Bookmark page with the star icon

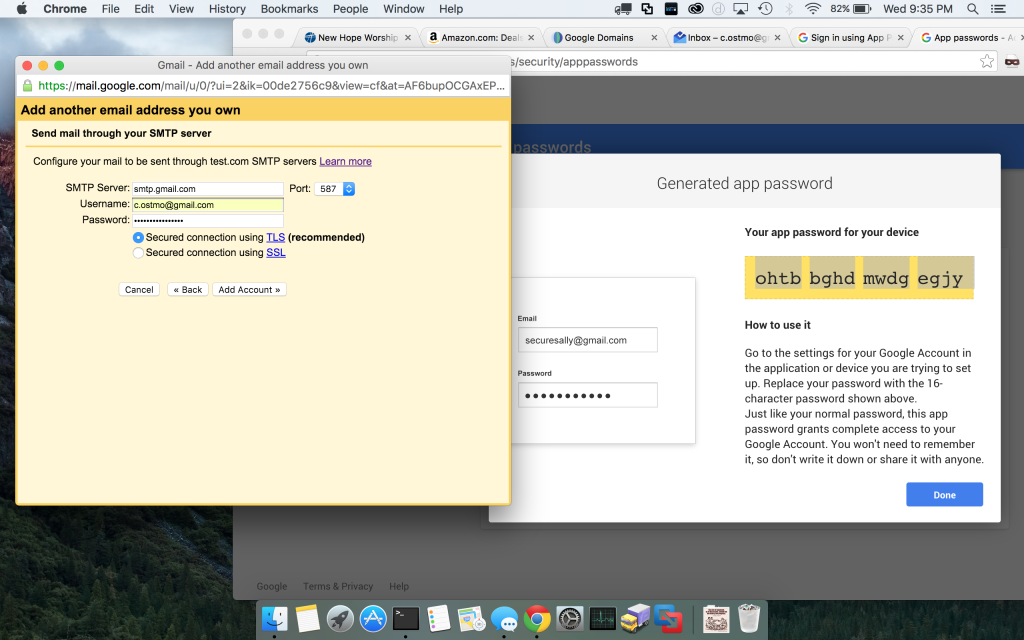pos(987,61)
